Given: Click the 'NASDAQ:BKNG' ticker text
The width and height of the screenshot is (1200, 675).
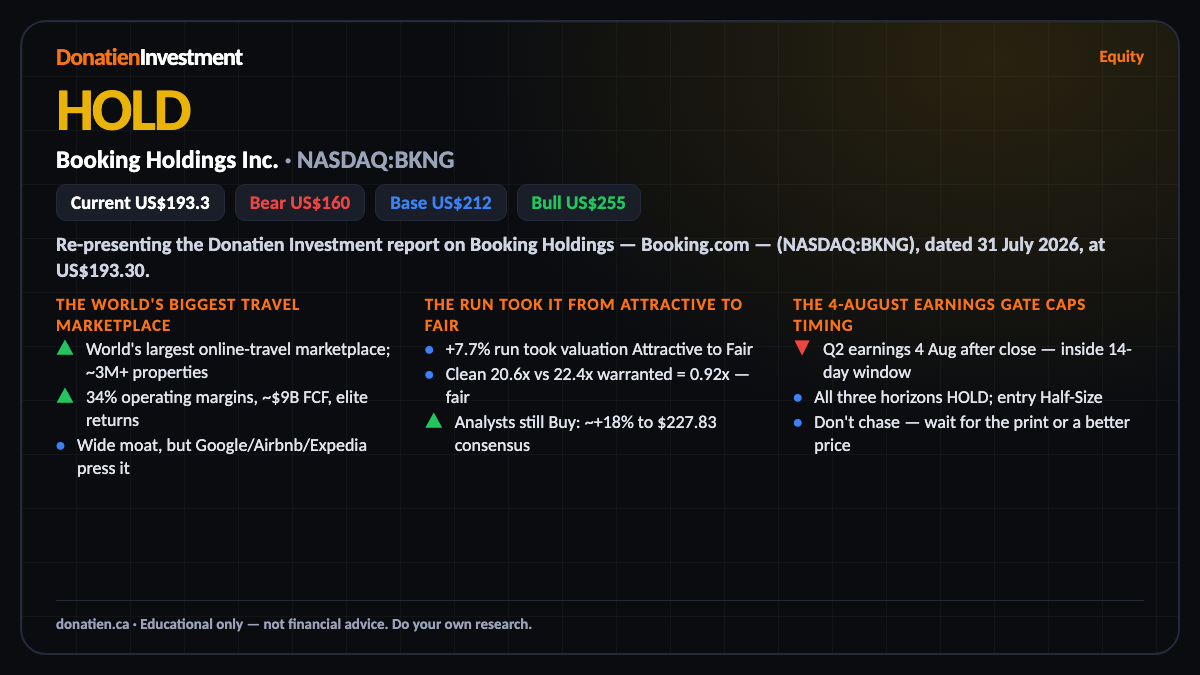Looking at the screenshot, I should (x=376, y=160).
